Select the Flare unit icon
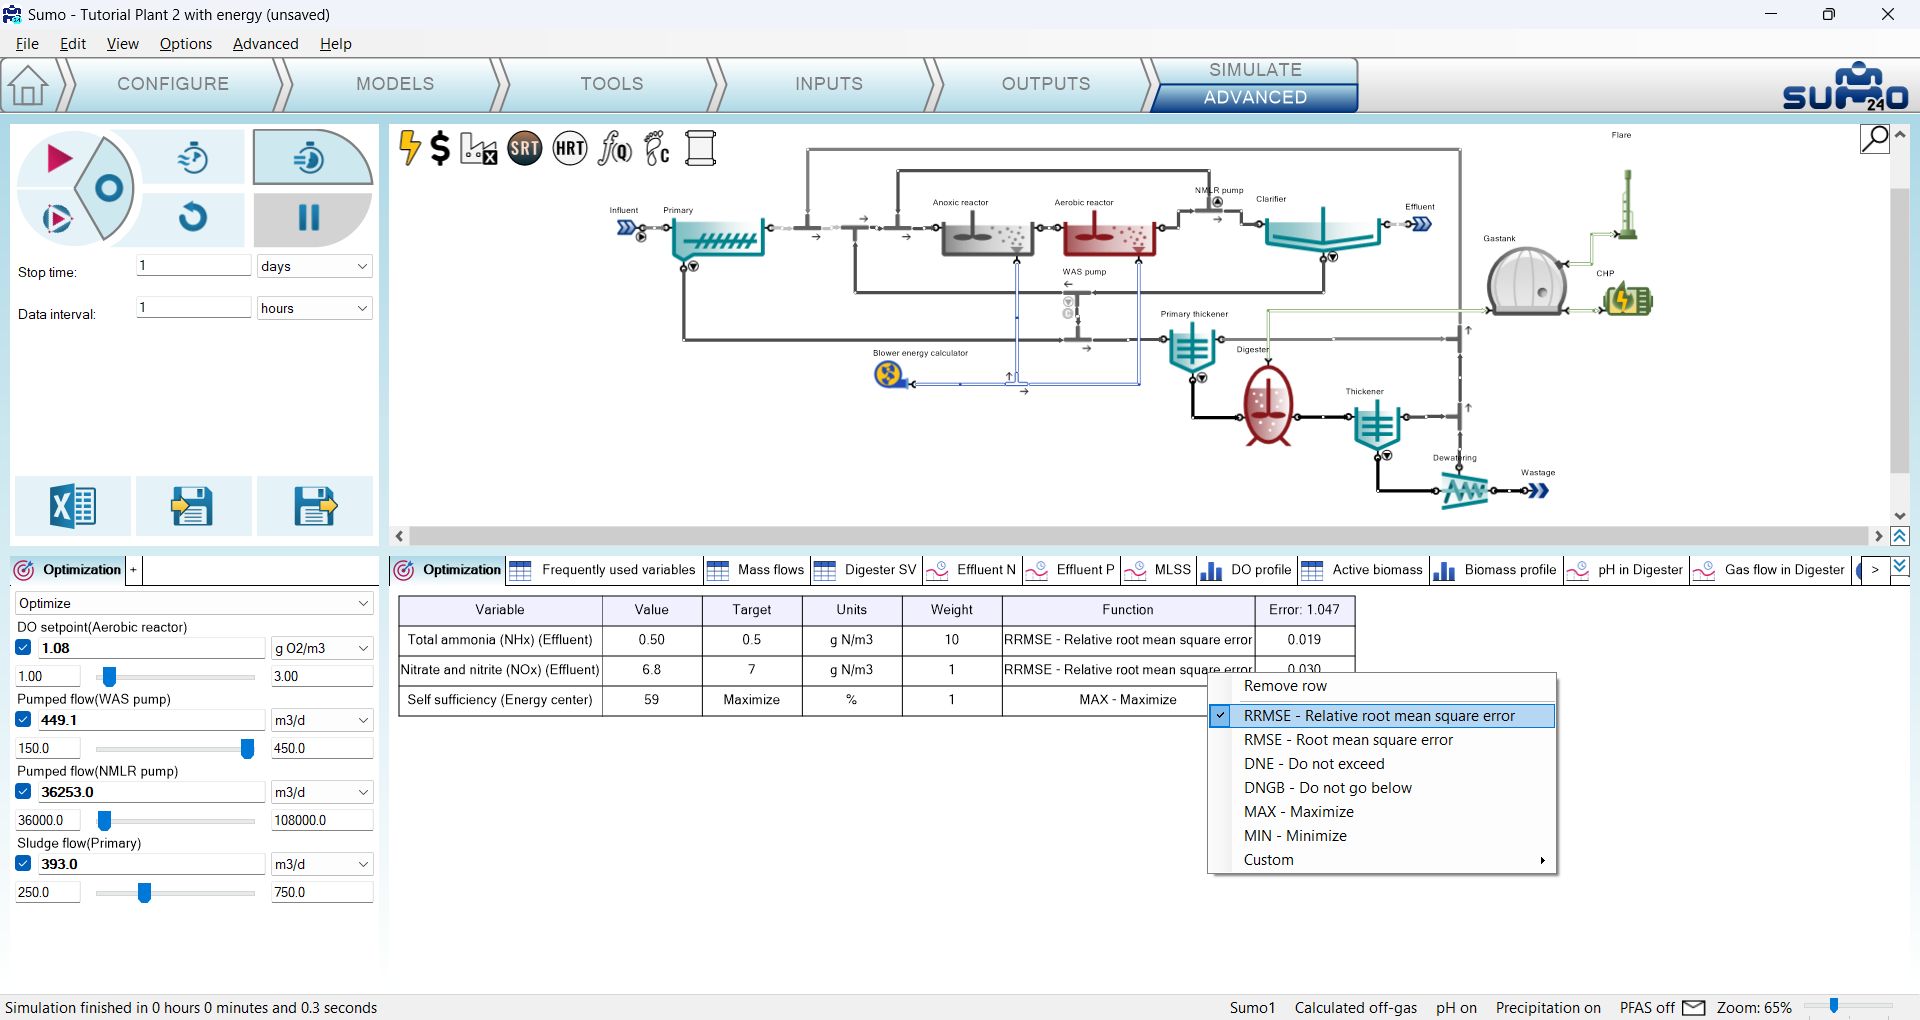This screenshot has height=1020, width=1920. point(1628,205)
